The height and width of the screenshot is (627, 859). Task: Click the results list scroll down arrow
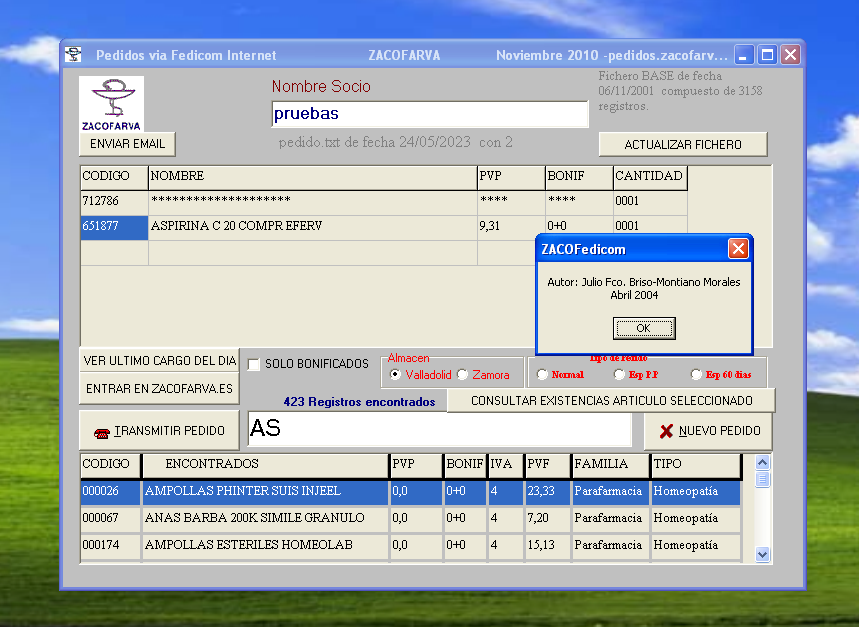763,553
